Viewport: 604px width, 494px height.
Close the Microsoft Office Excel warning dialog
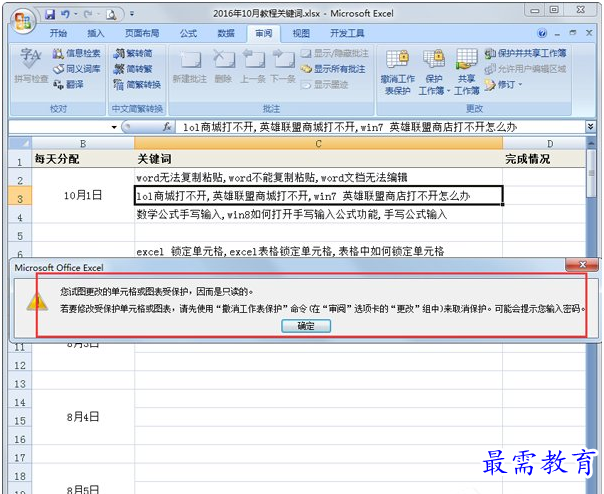click(x=582, y=265)
